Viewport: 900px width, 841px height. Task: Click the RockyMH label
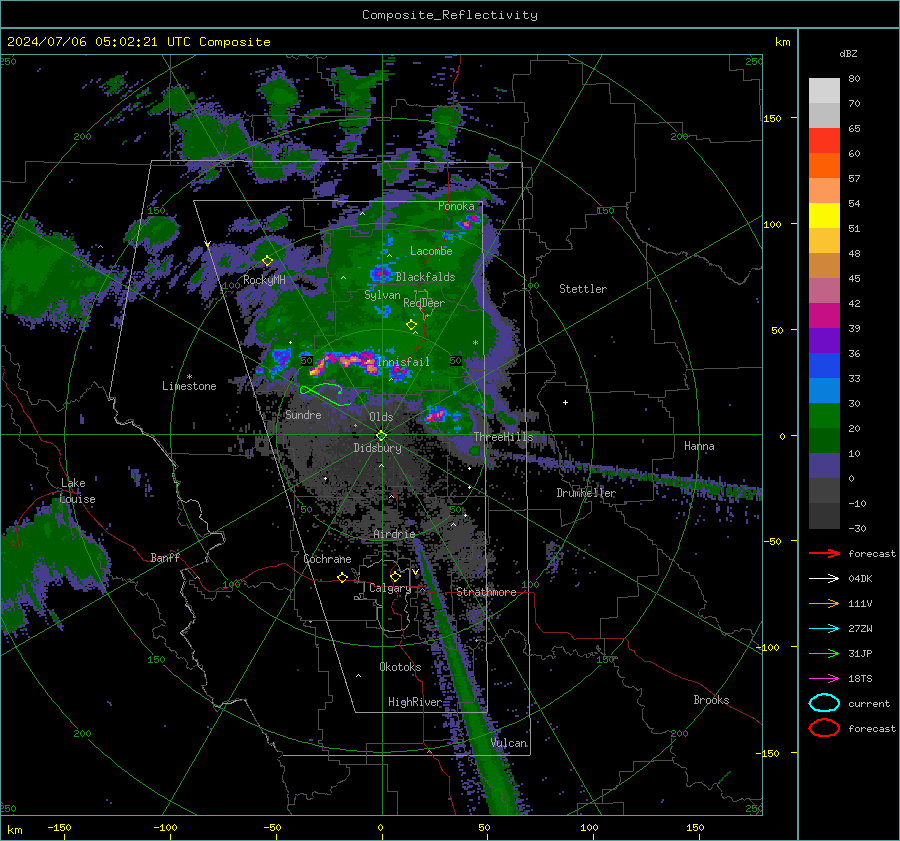tap(264, 280)
